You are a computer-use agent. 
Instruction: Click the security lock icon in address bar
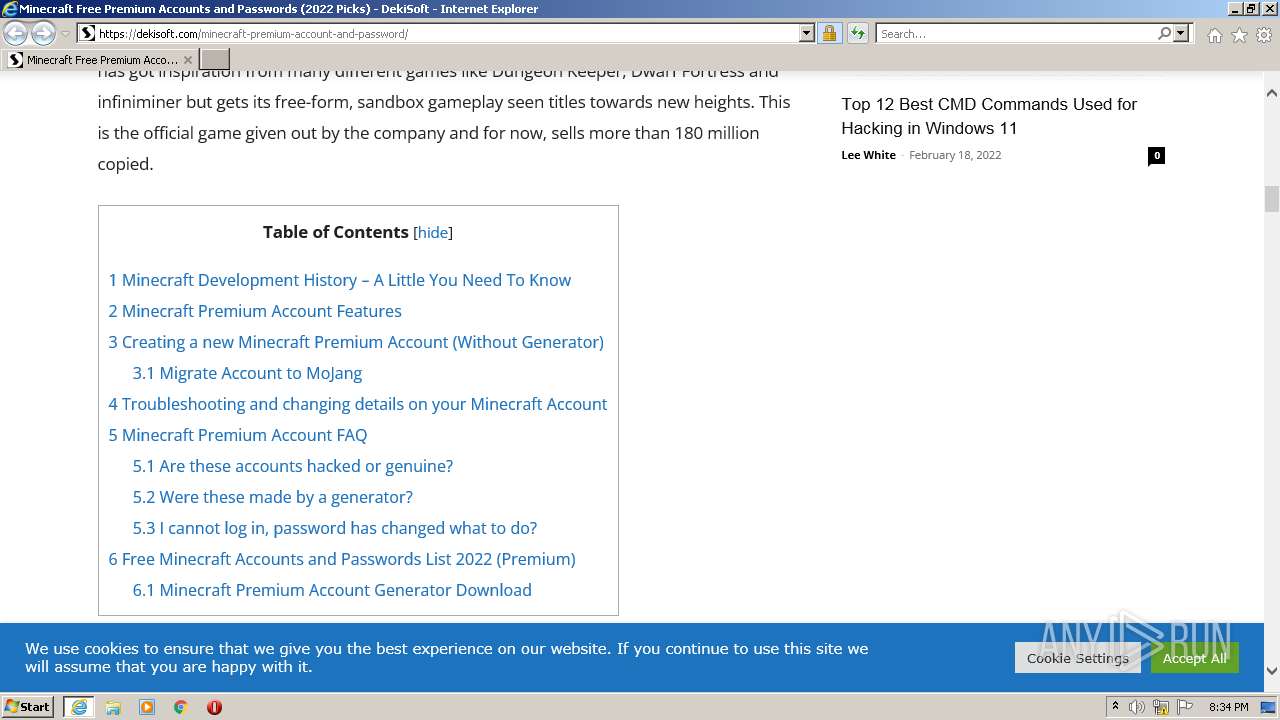point(829,33)
